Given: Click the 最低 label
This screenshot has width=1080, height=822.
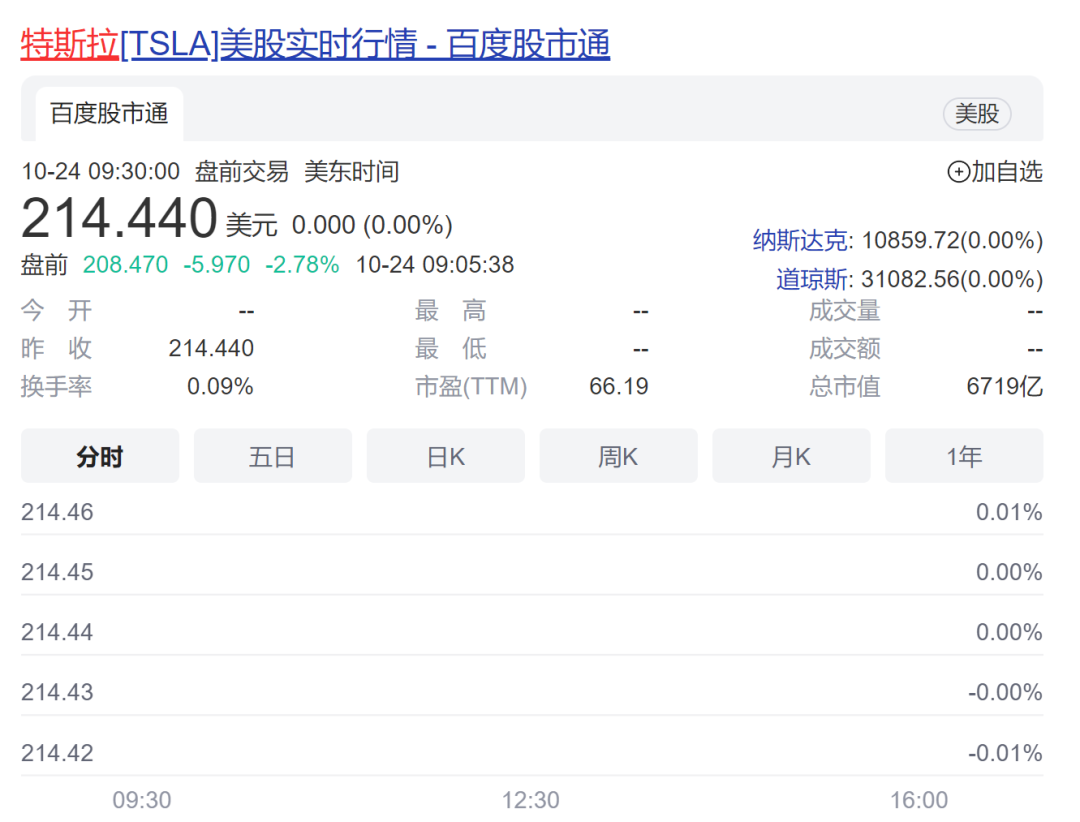Looking at the screenshot, I should click(450, 349).
